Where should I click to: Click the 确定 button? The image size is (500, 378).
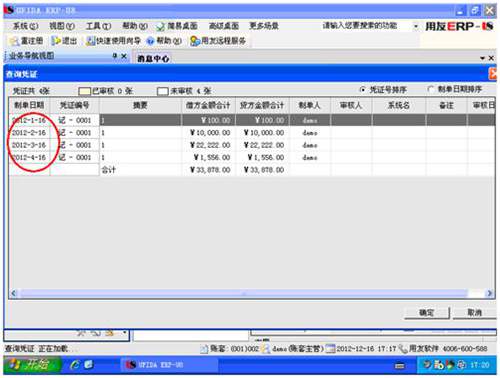427,313
